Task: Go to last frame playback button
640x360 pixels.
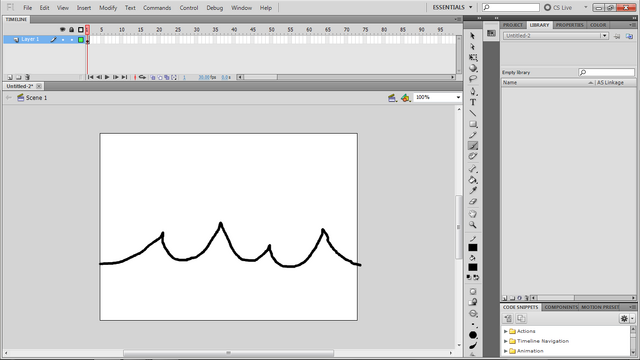Action: pyautogui.click(x=124, y=77)
